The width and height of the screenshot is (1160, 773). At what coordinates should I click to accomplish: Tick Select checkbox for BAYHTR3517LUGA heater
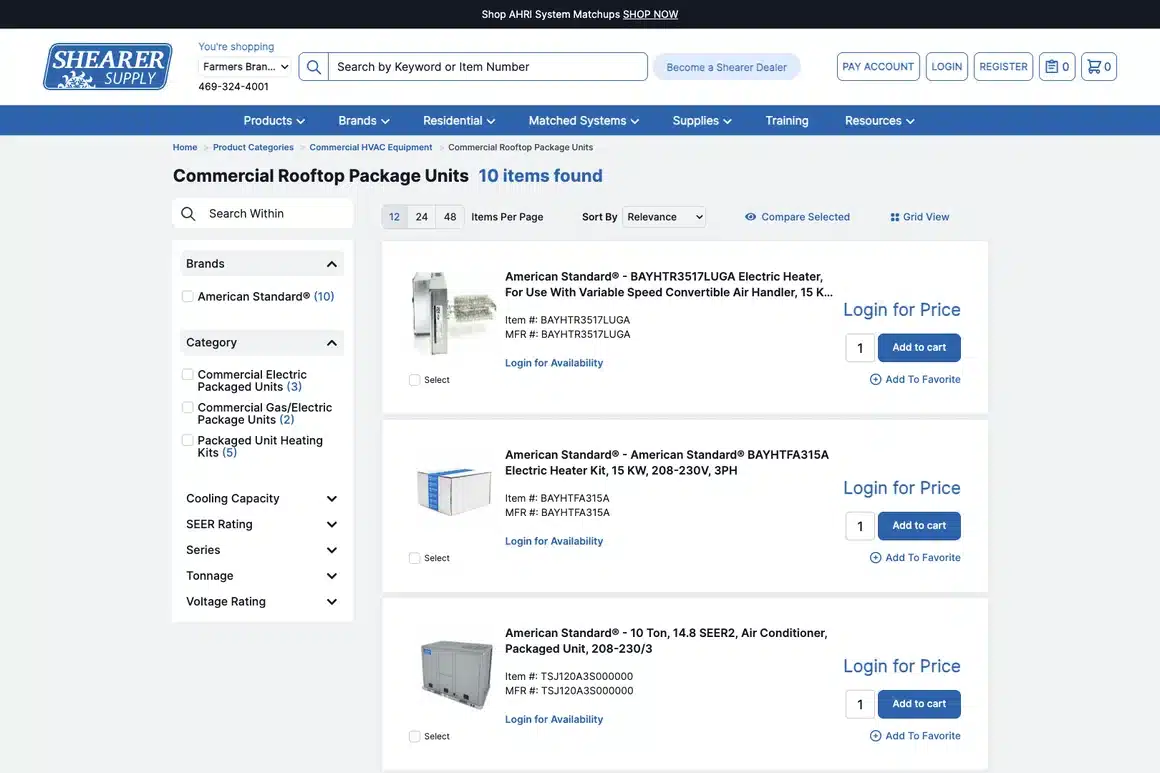(x=414, y=380)
